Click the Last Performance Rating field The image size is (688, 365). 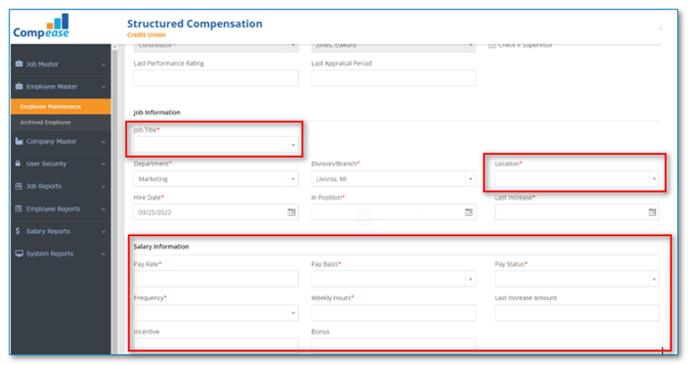coord(216,78)
